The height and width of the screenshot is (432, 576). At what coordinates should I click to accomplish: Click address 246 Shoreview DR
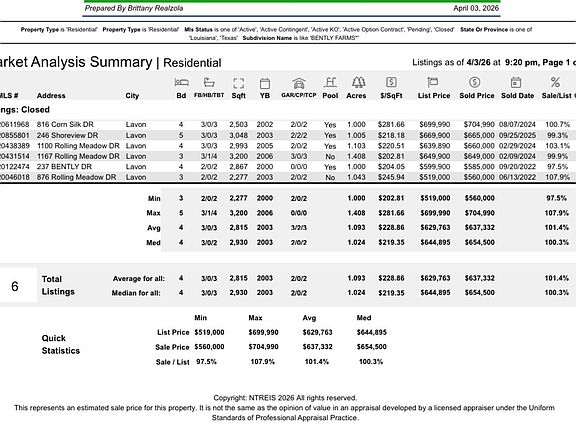click(x=68, y=135)
